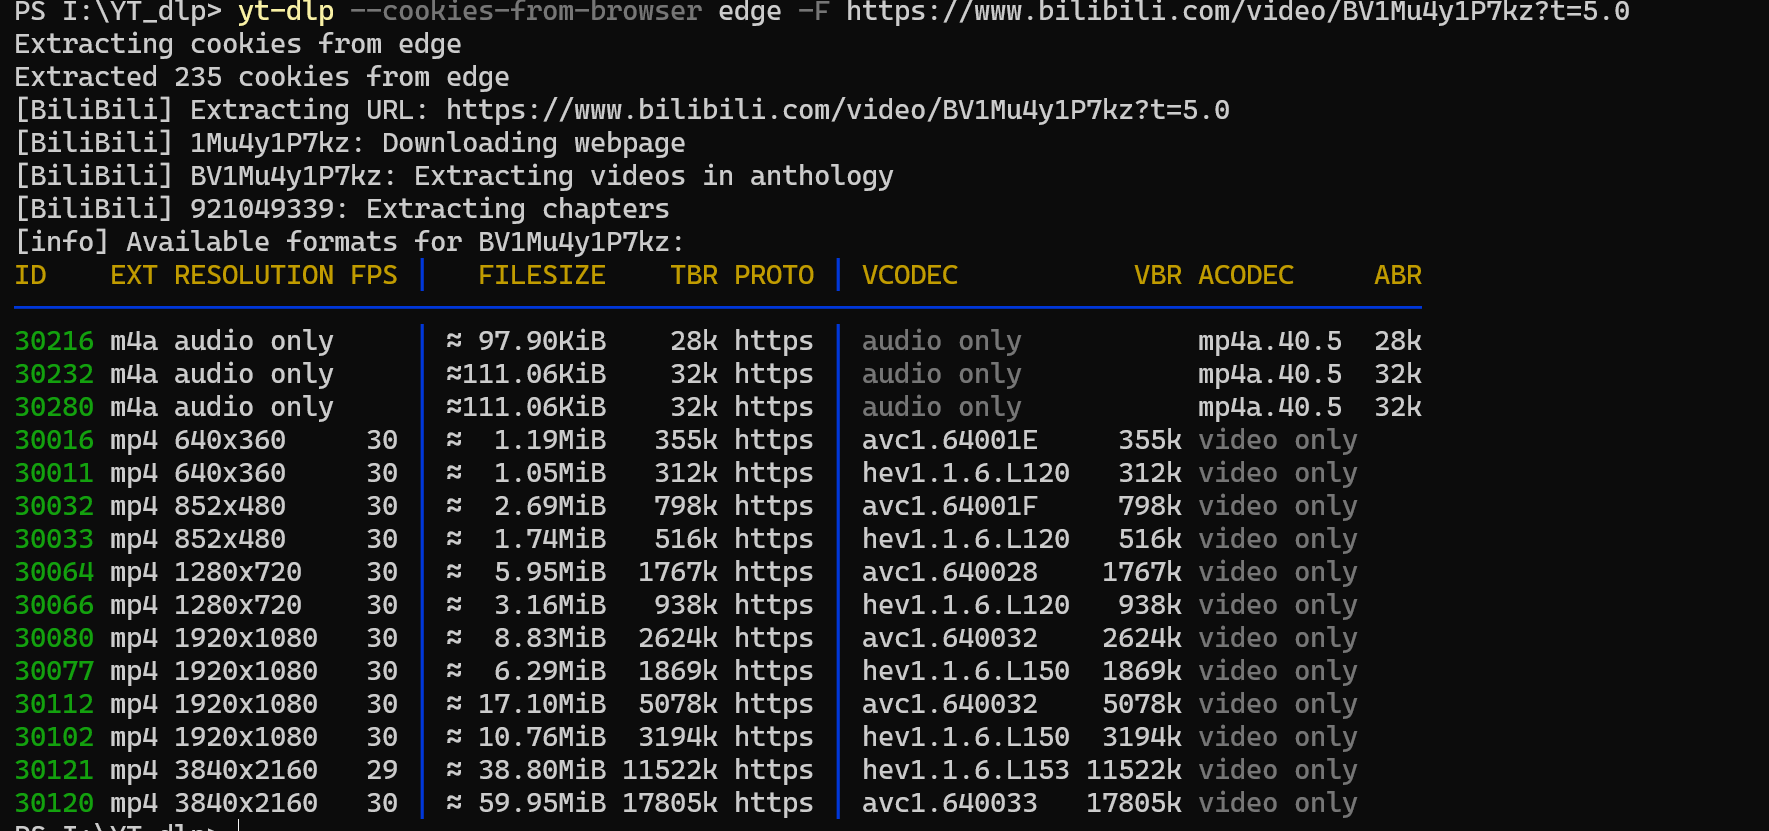This screenshot has width=1769, height=831.
Task: Click file size 17.10MiB
Action: click(x=542, y=704)
